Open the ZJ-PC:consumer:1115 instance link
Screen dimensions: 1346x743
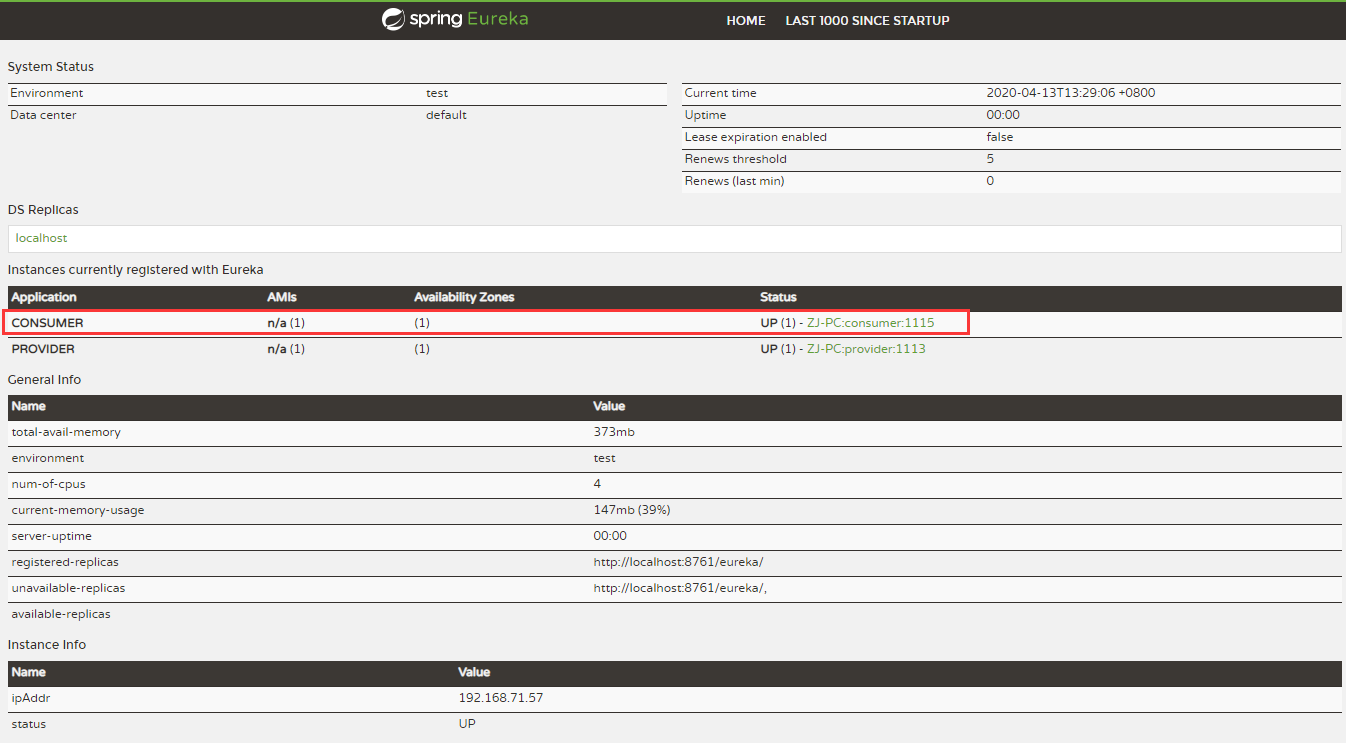[870, 323]
